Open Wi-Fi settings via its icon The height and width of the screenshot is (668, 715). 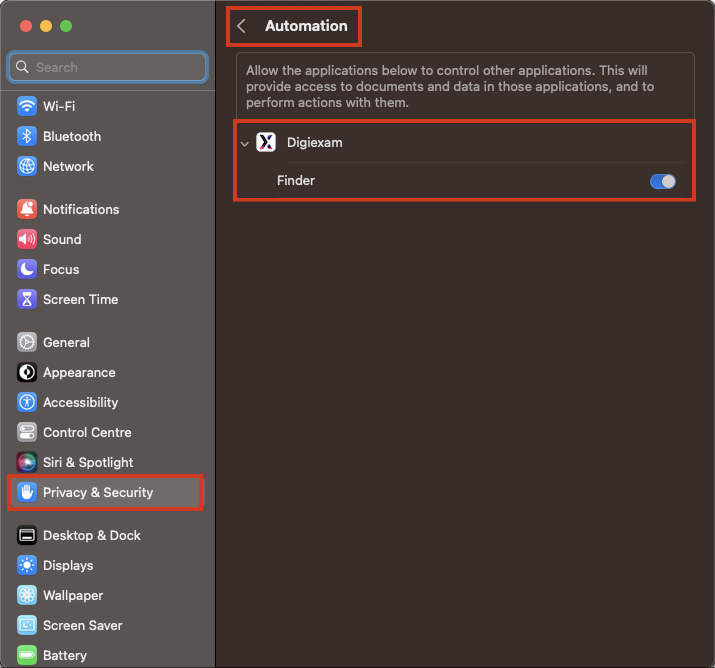pyautogui.click(x=27, y=106)
